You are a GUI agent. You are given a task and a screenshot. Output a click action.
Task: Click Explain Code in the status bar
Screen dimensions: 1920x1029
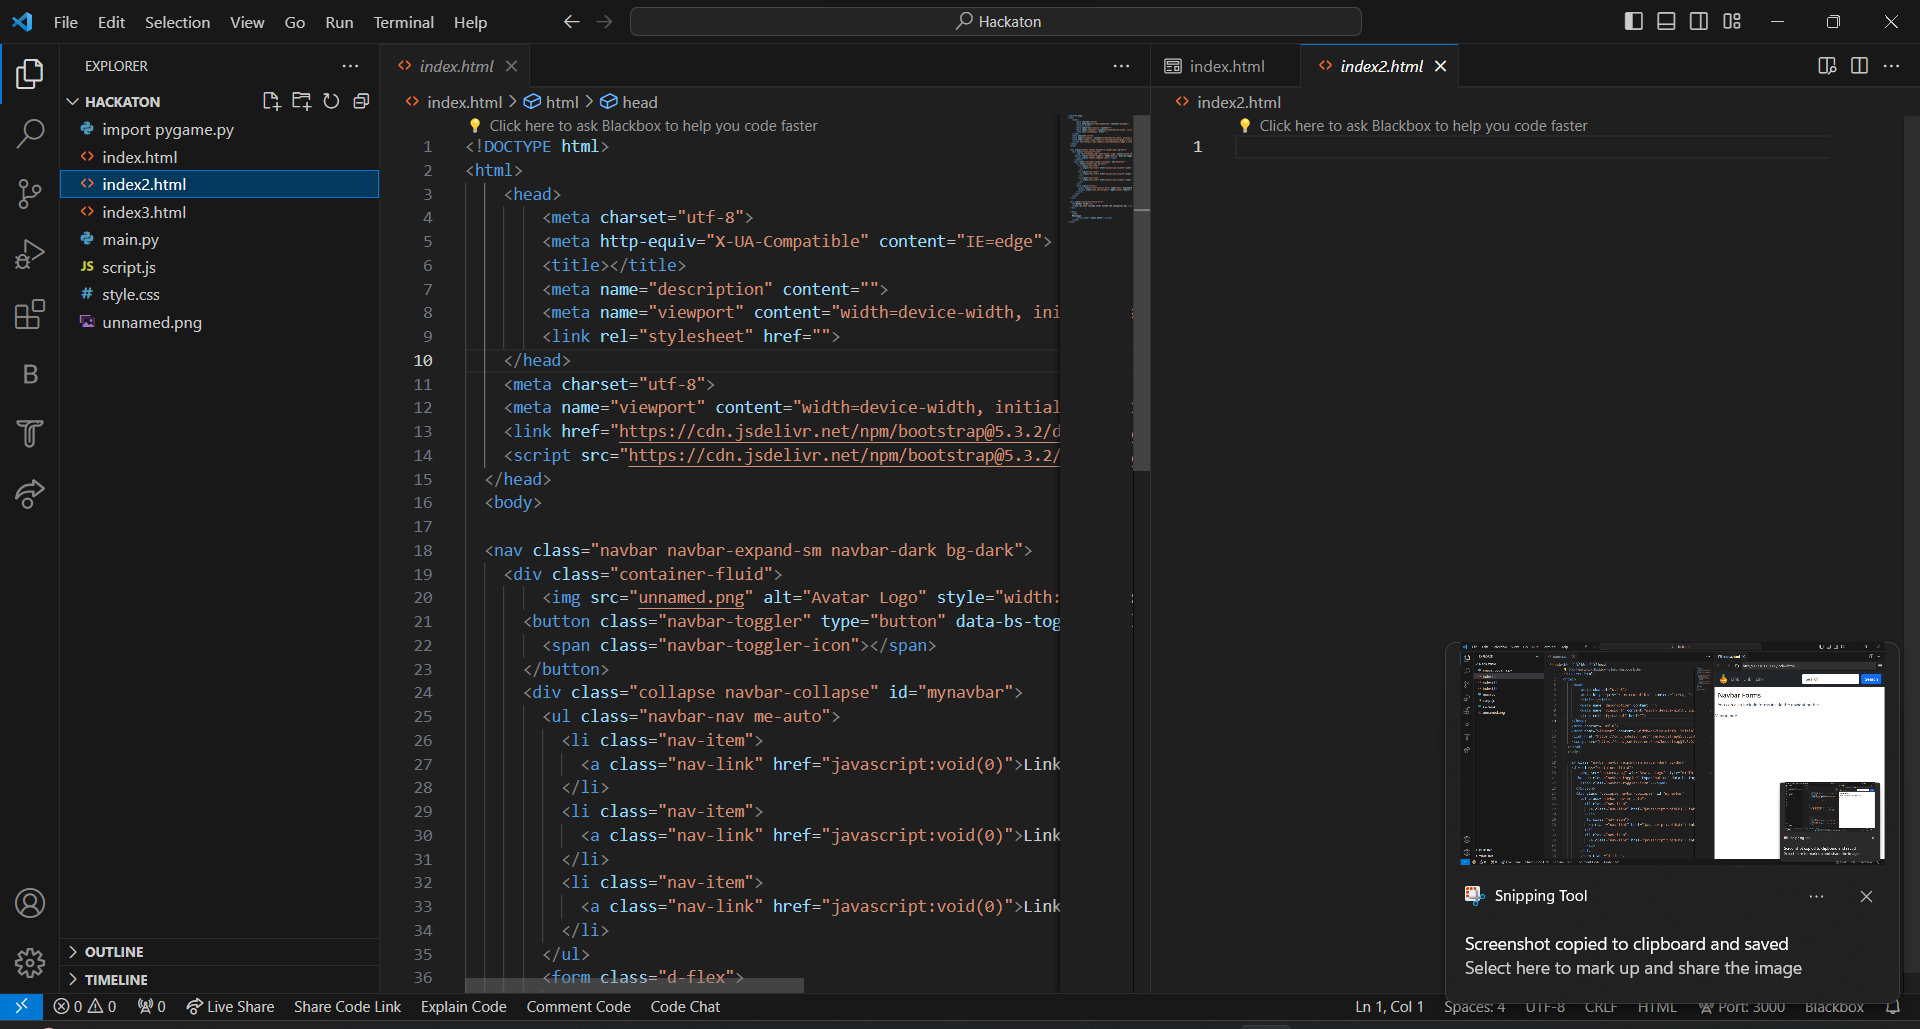click(x=463, y=1007)
